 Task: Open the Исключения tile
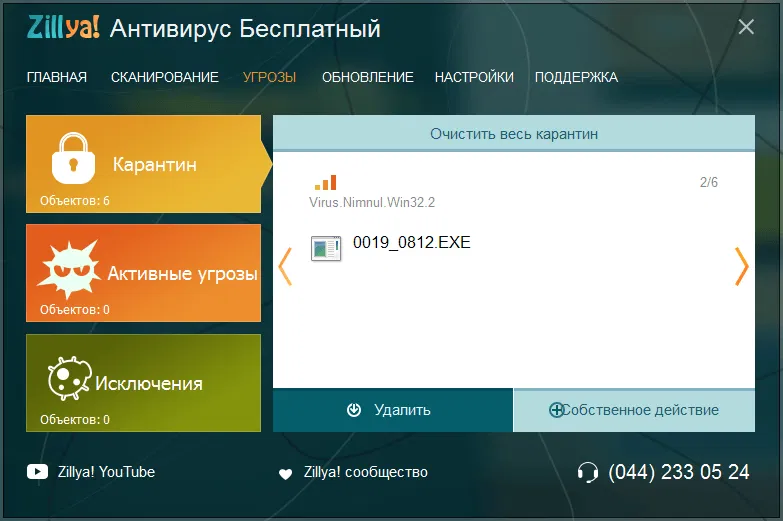[x=143, y=383]
